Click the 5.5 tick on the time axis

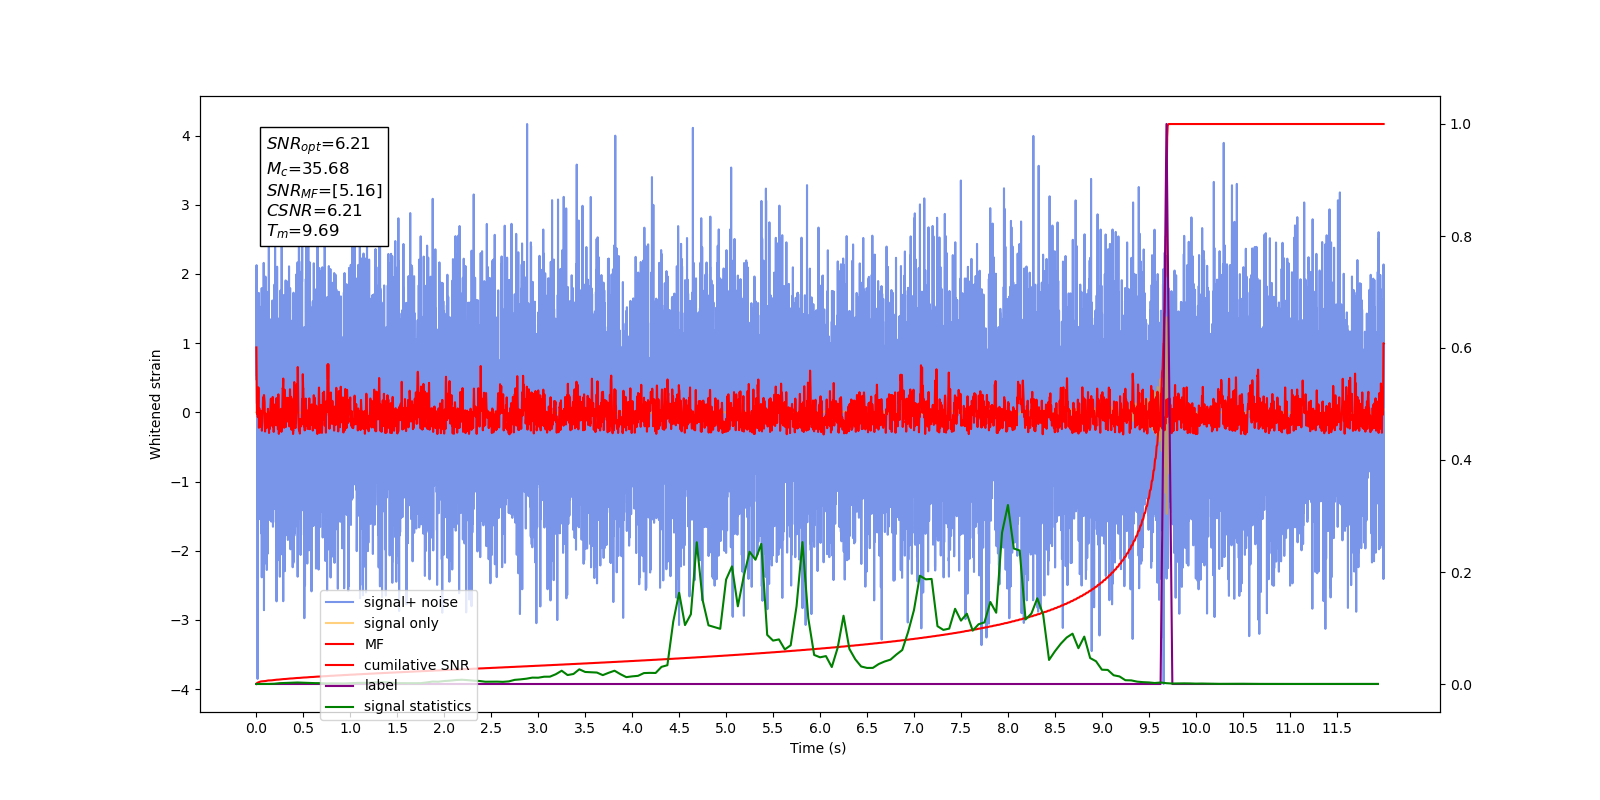pos(773,728)
